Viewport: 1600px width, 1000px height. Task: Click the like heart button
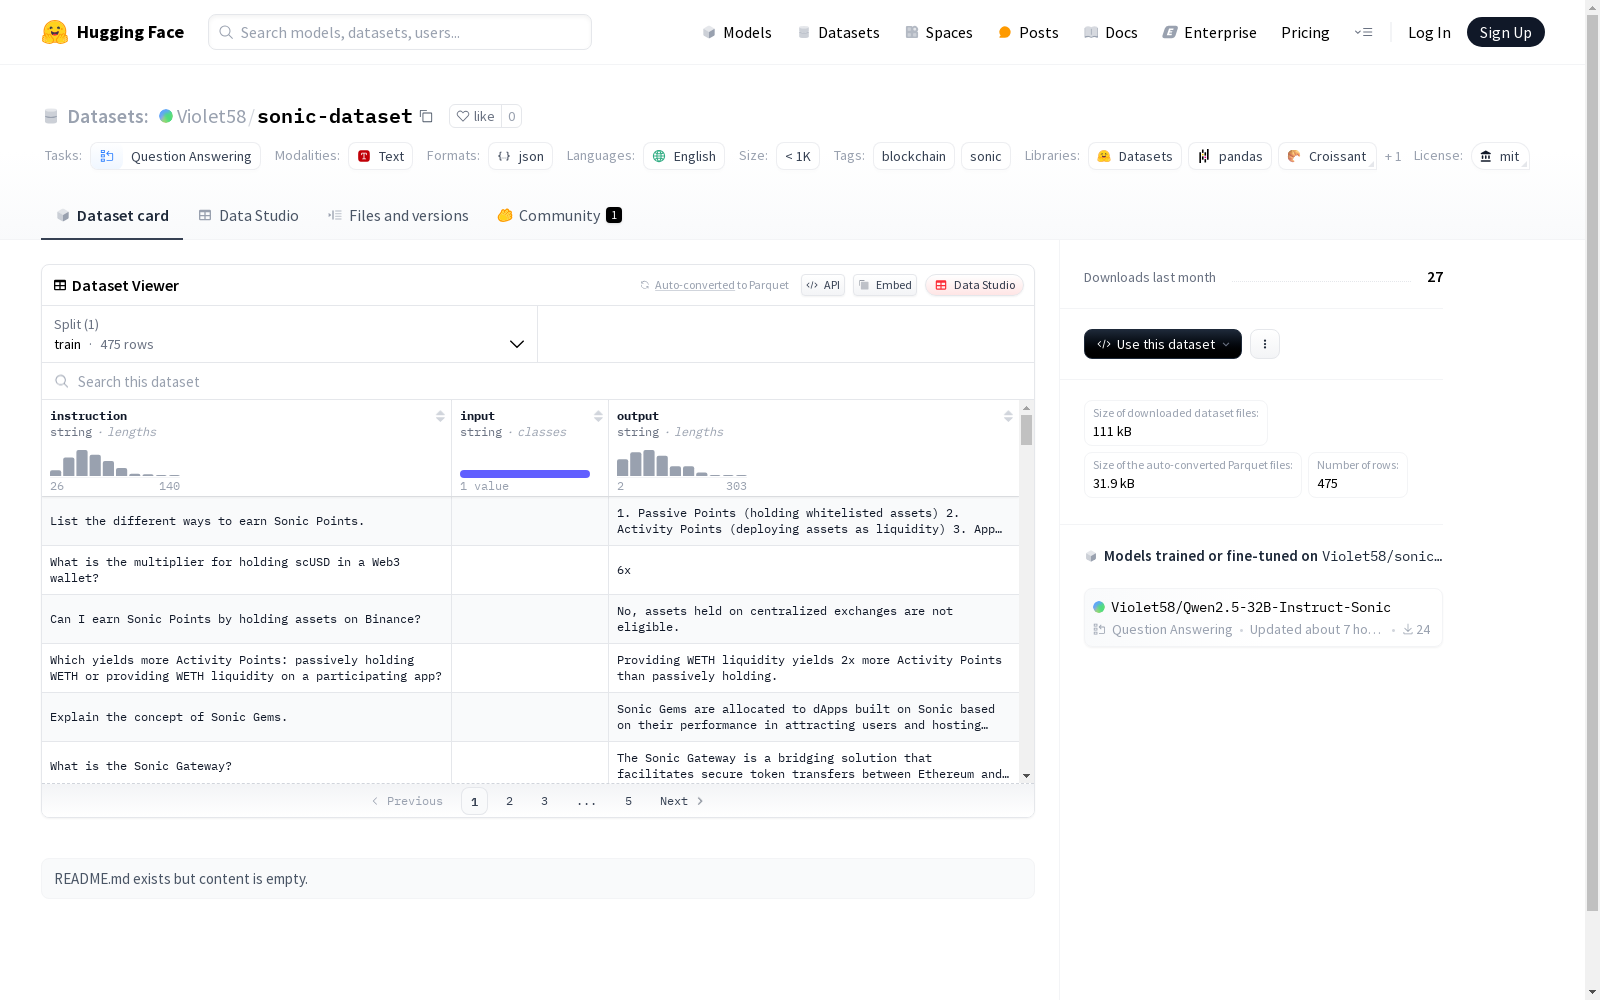[475, 116]
